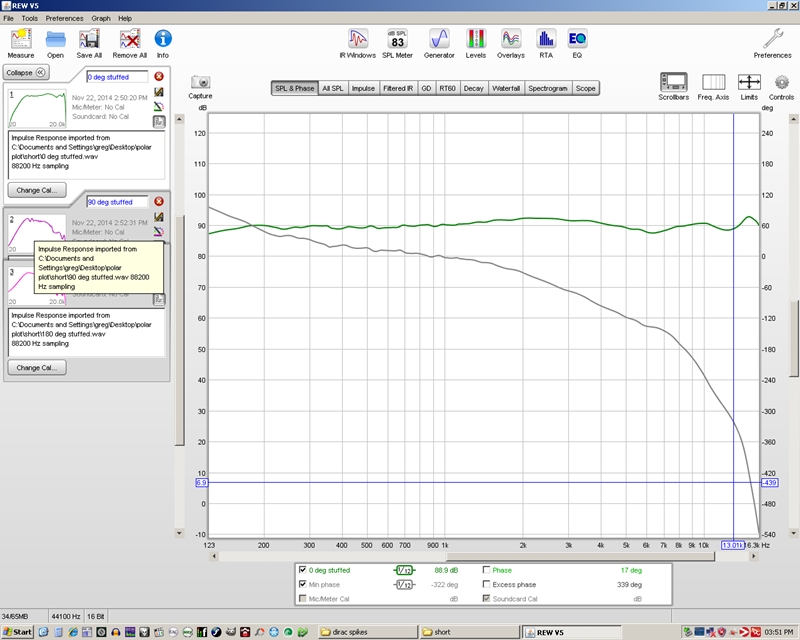This screenshot has height=640, width=800.
Task: Open a measurement file with Open icon
Action: [55, 44]
